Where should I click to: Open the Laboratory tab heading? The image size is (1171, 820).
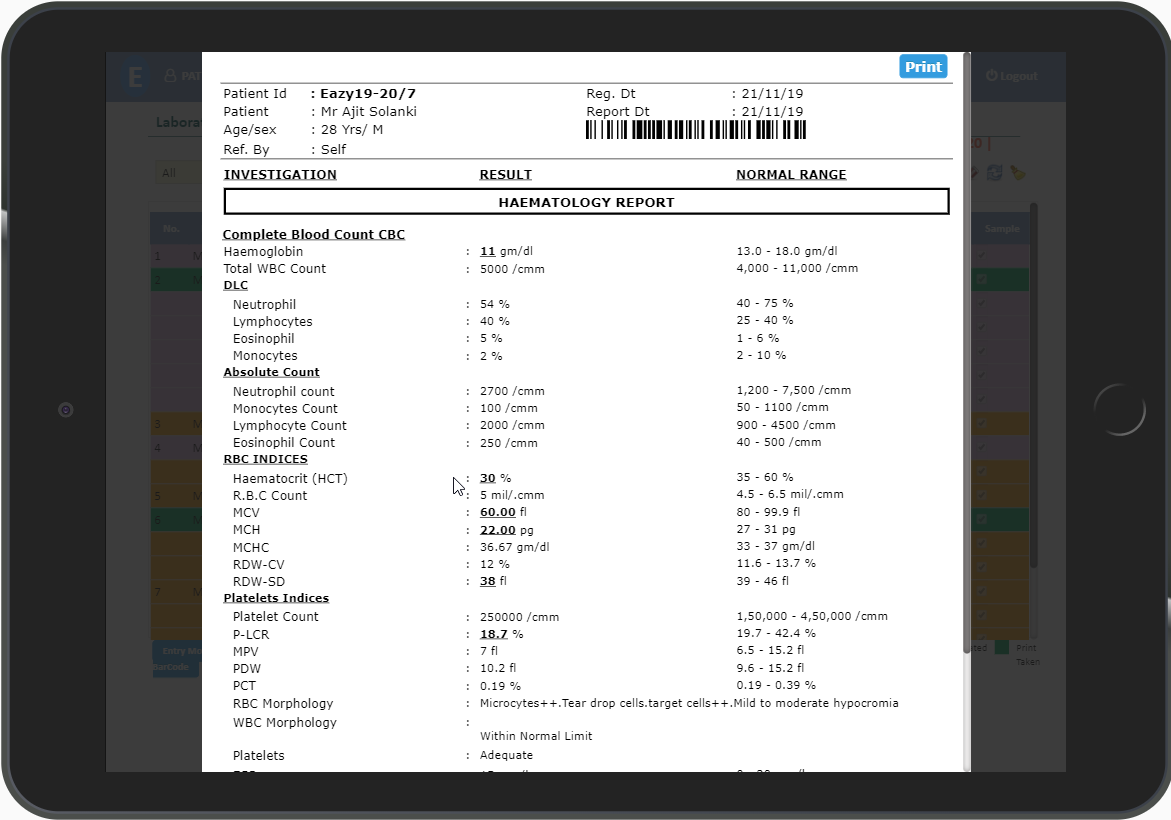pos(178,123)
